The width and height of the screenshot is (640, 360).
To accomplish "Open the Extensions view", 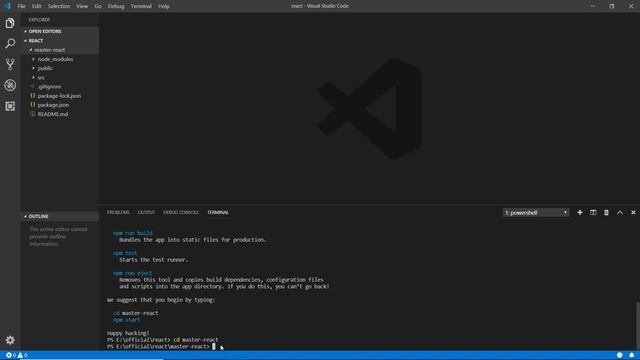I will [x=10, y=106].
